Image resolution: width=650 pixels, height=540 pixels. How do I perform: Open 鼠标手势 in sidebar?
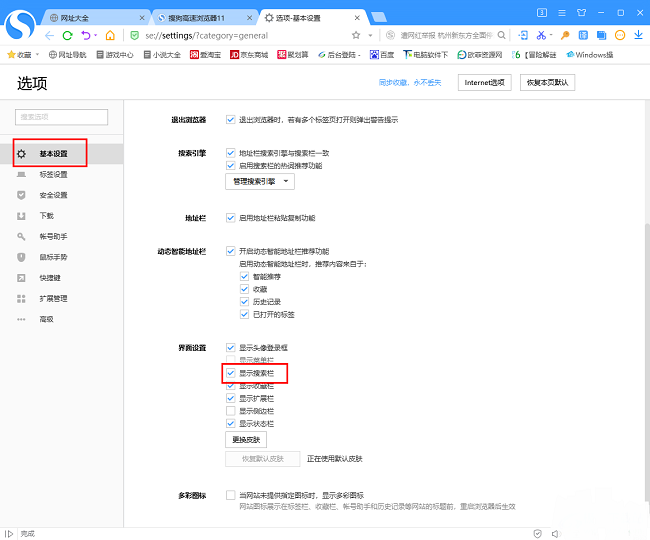pos(53,257)
